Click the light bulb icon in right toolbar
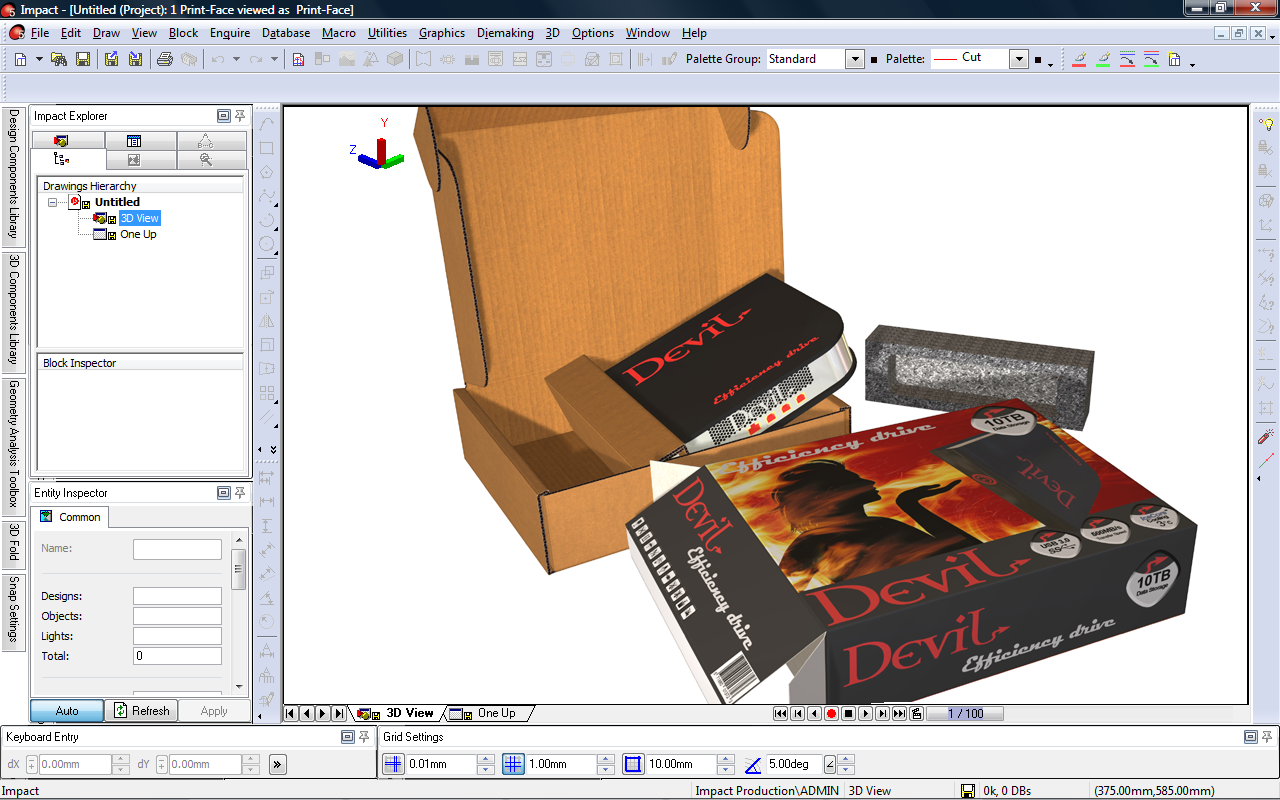The height and width of the screenshot is (800, 1280). pos(1266,124)
